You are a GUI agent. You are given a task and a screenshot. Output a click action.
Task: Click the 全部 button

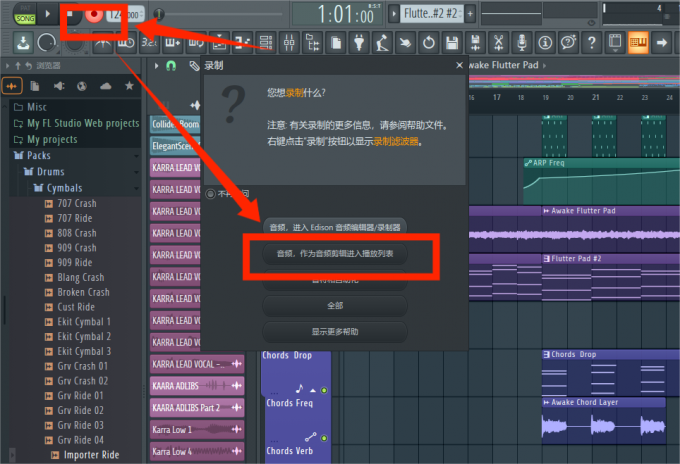coord(335,306)
